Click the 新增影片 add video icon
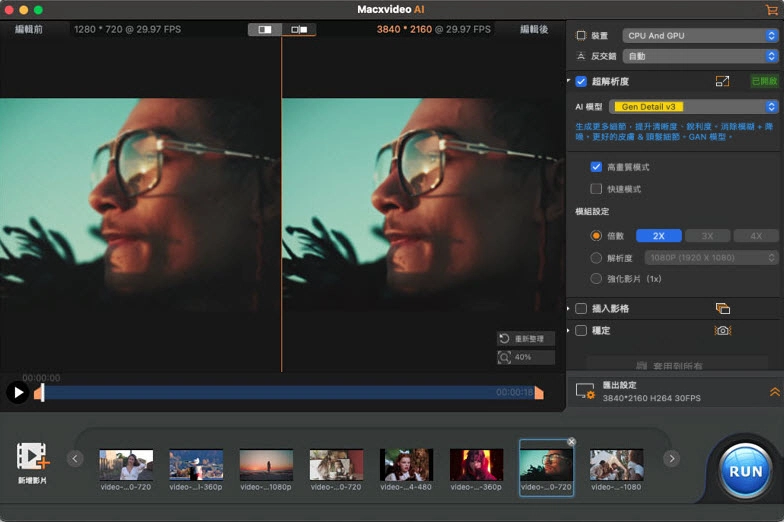784x522 pixels. pyautogui.click(x=32, y=458)
